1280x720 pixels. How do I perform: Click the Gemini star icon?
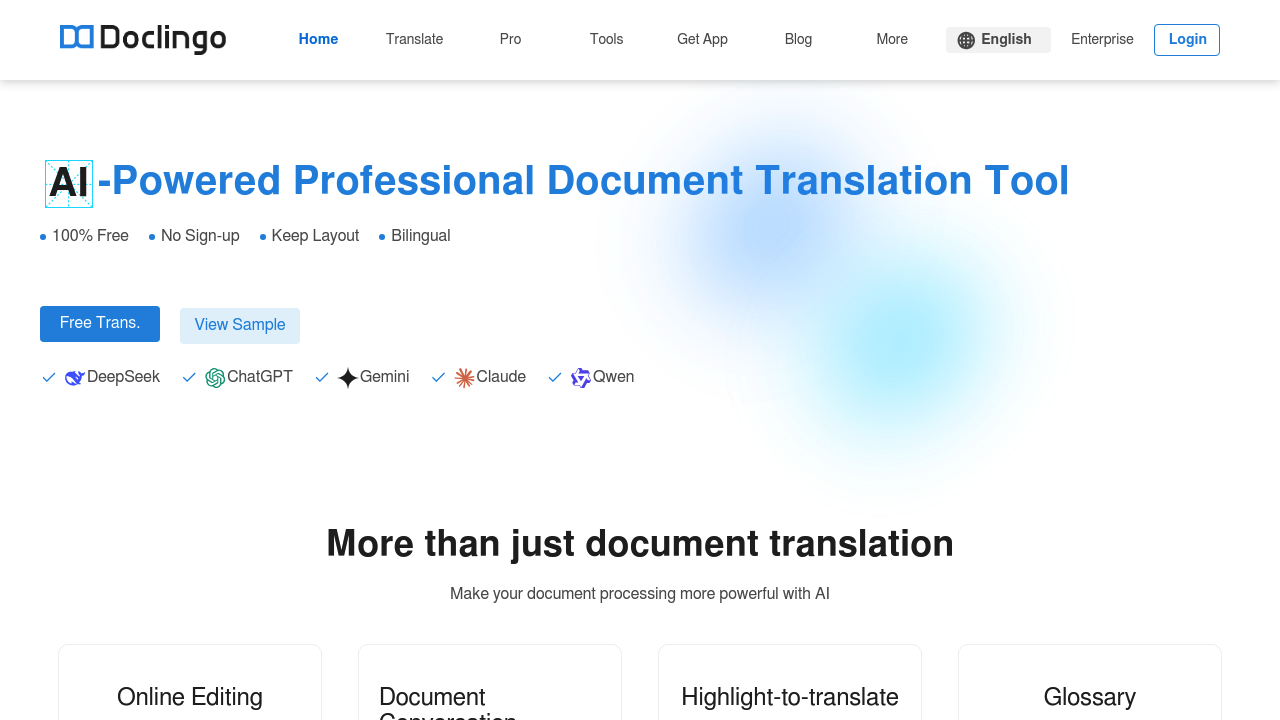click(x=347, y=377)
